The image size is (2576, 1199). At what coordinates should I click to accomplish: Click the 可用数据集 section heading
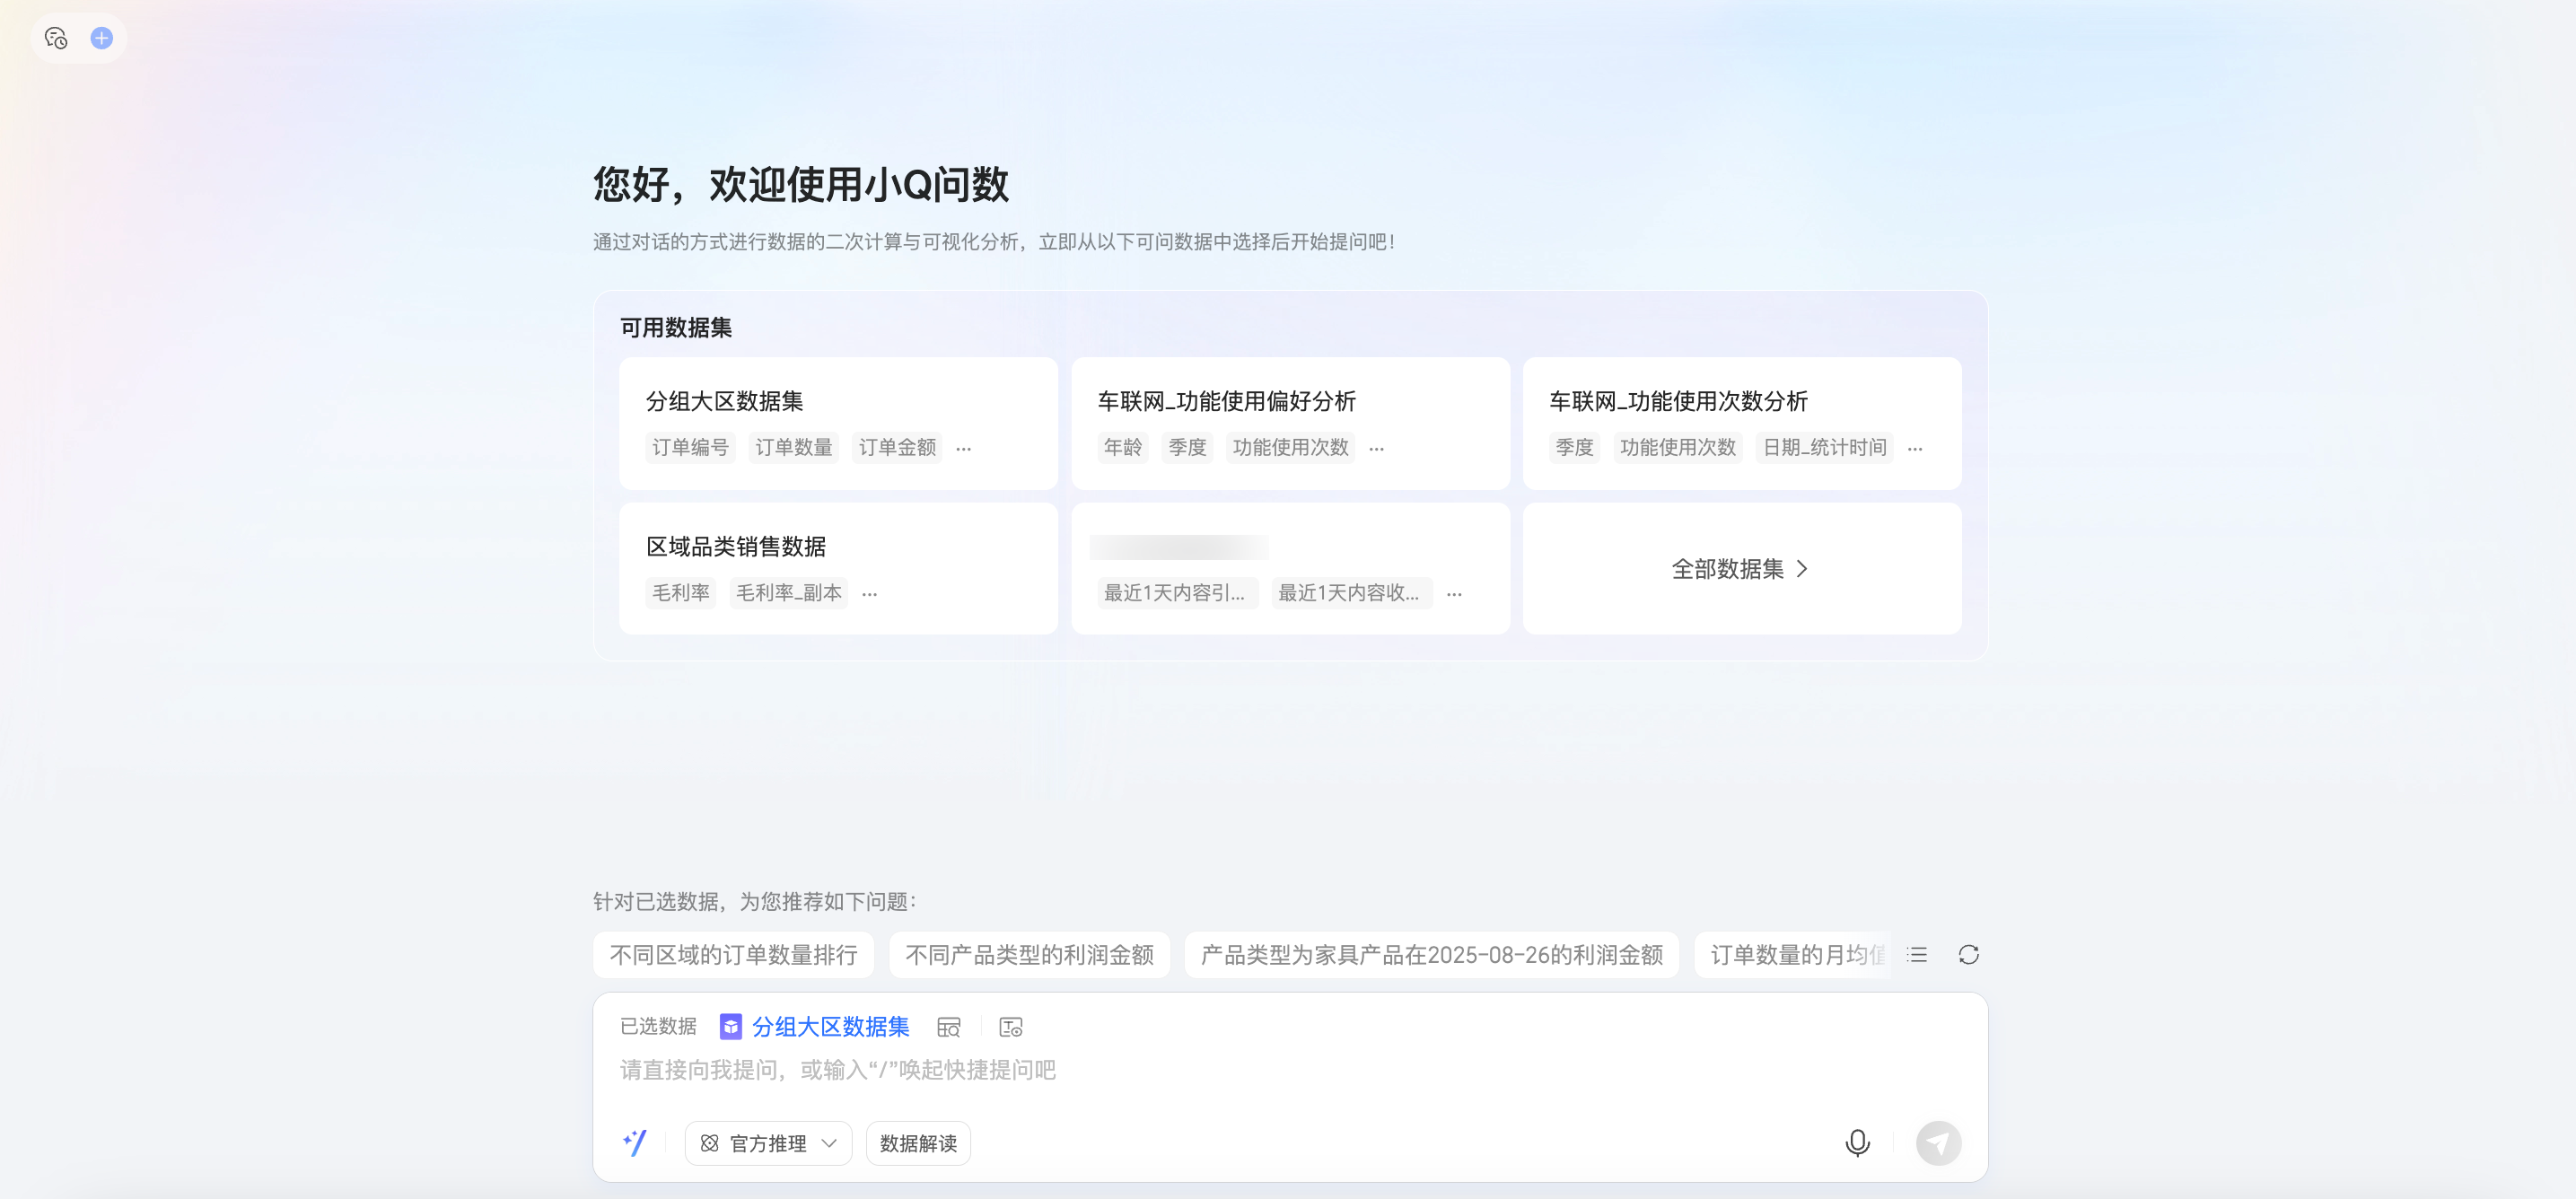675,327
